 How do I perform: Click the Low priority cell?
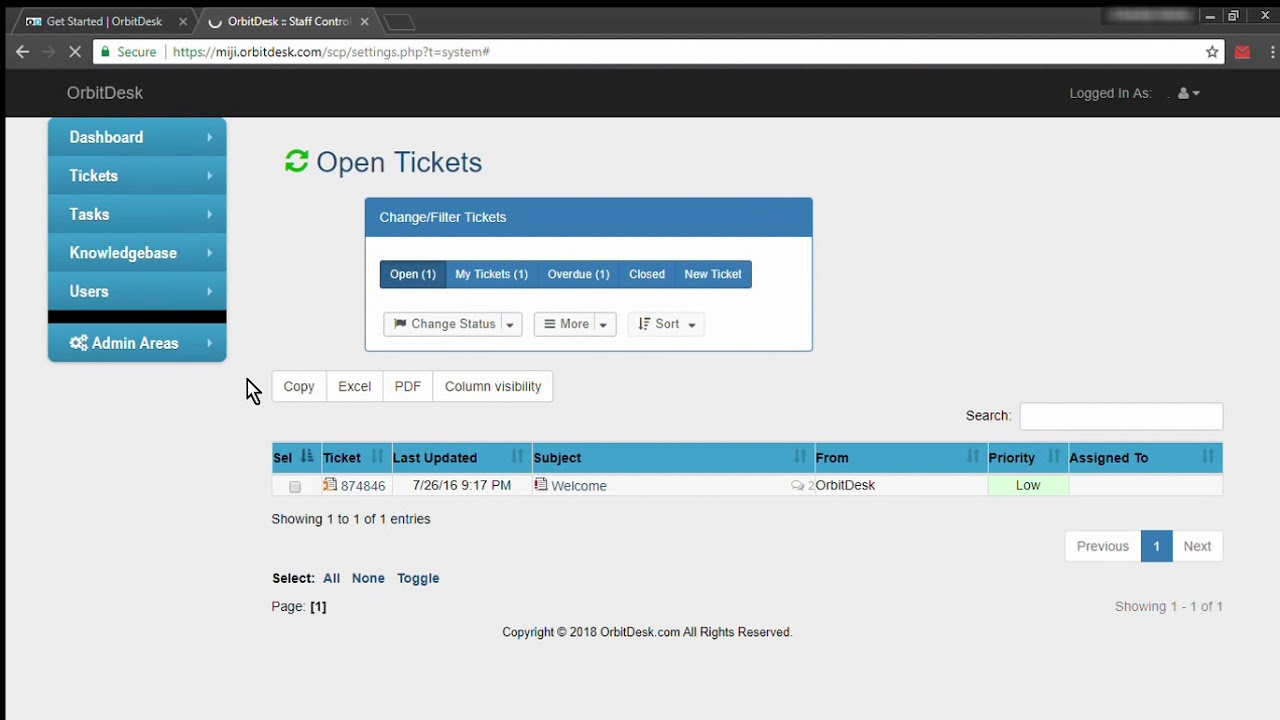[1028, 485]
